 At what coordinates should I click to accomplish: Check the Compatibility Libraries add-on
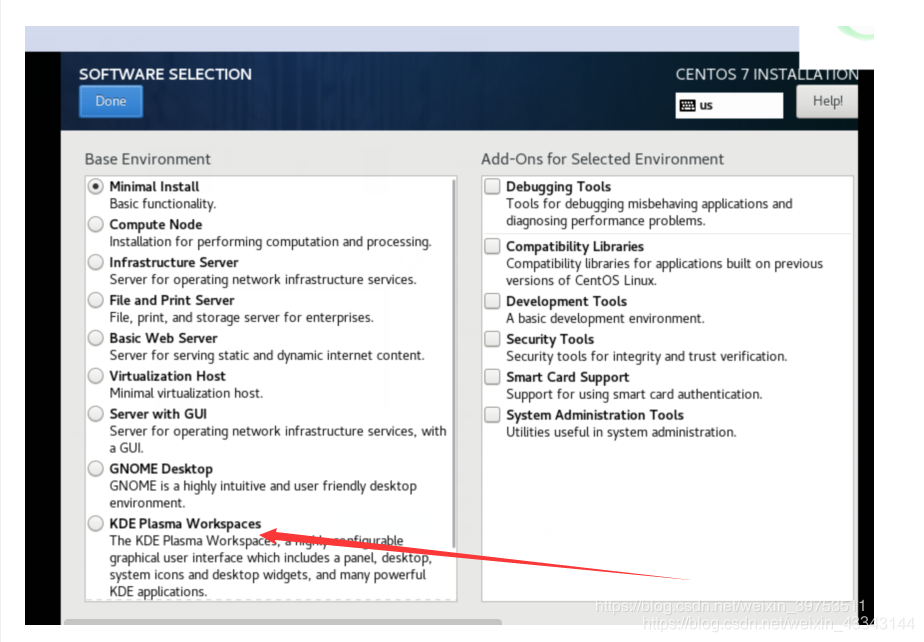tap(492, 246)
